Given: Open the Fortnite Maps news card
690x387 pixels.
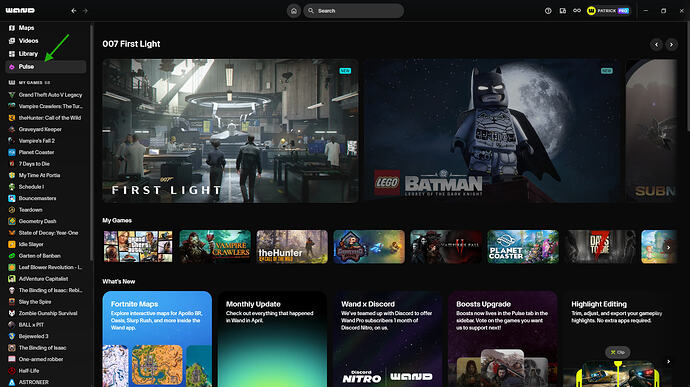Looking at the screenshot, I should 157,339.
